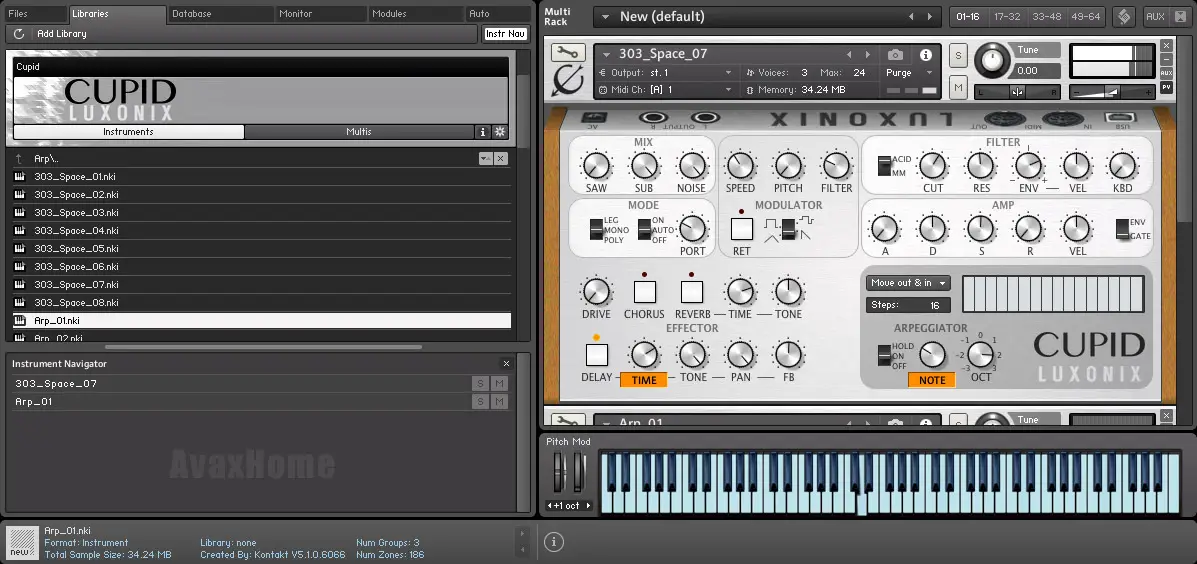Remove 303_Space_07 instrument with X
The height and width of the screenshot is (564, 1197).
point(1166,46)
